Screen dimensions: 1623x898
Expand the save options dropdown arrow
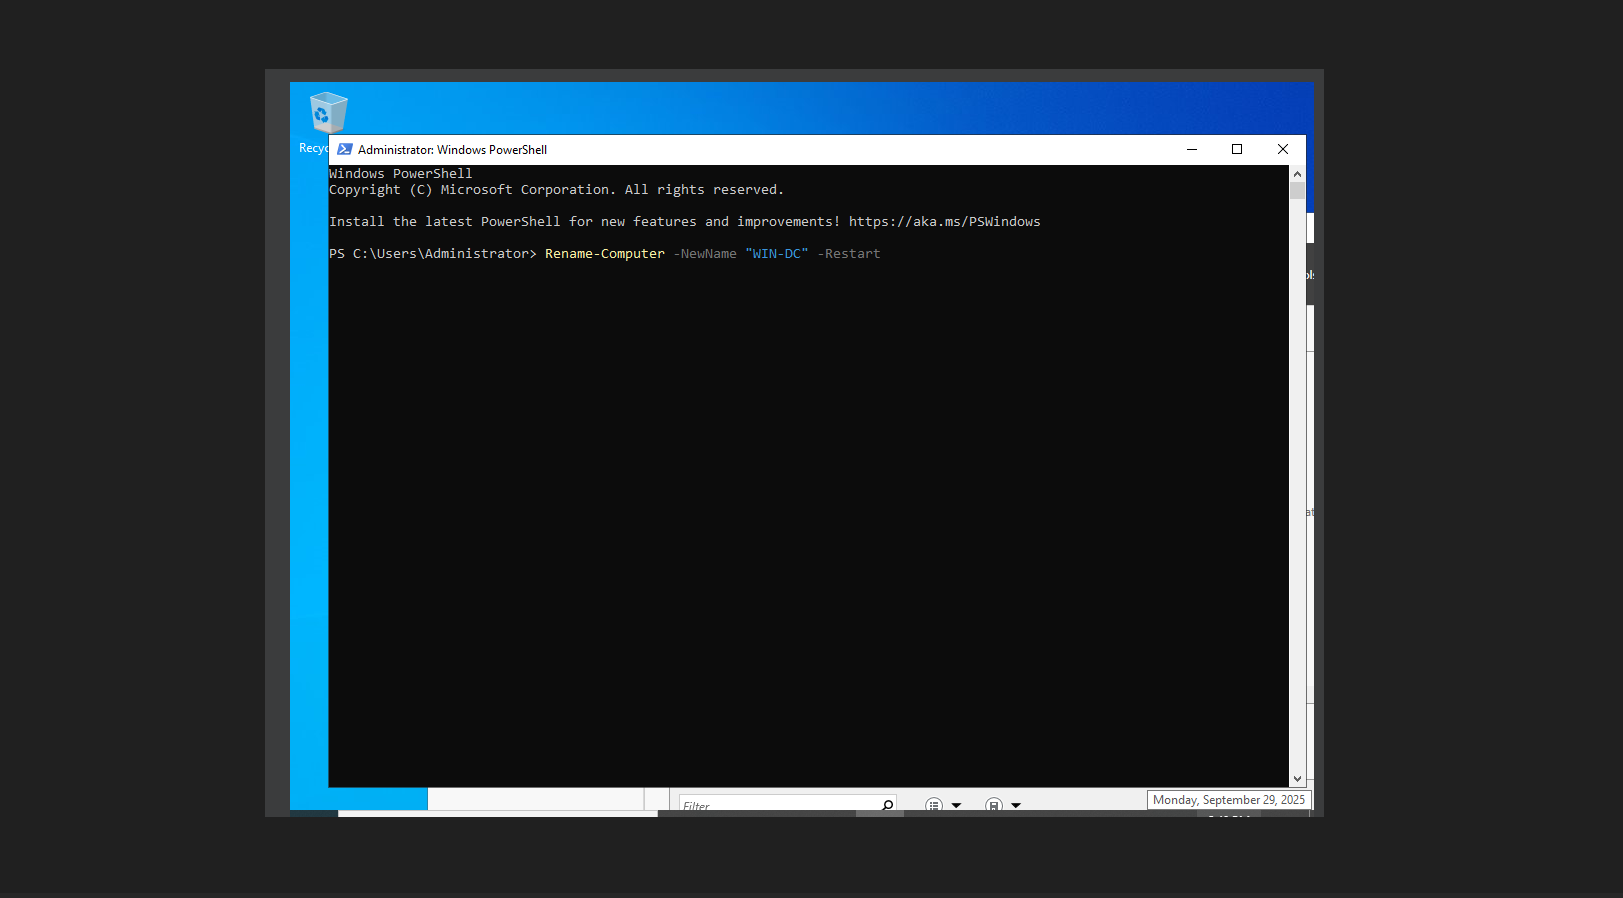coord(1016,805)
